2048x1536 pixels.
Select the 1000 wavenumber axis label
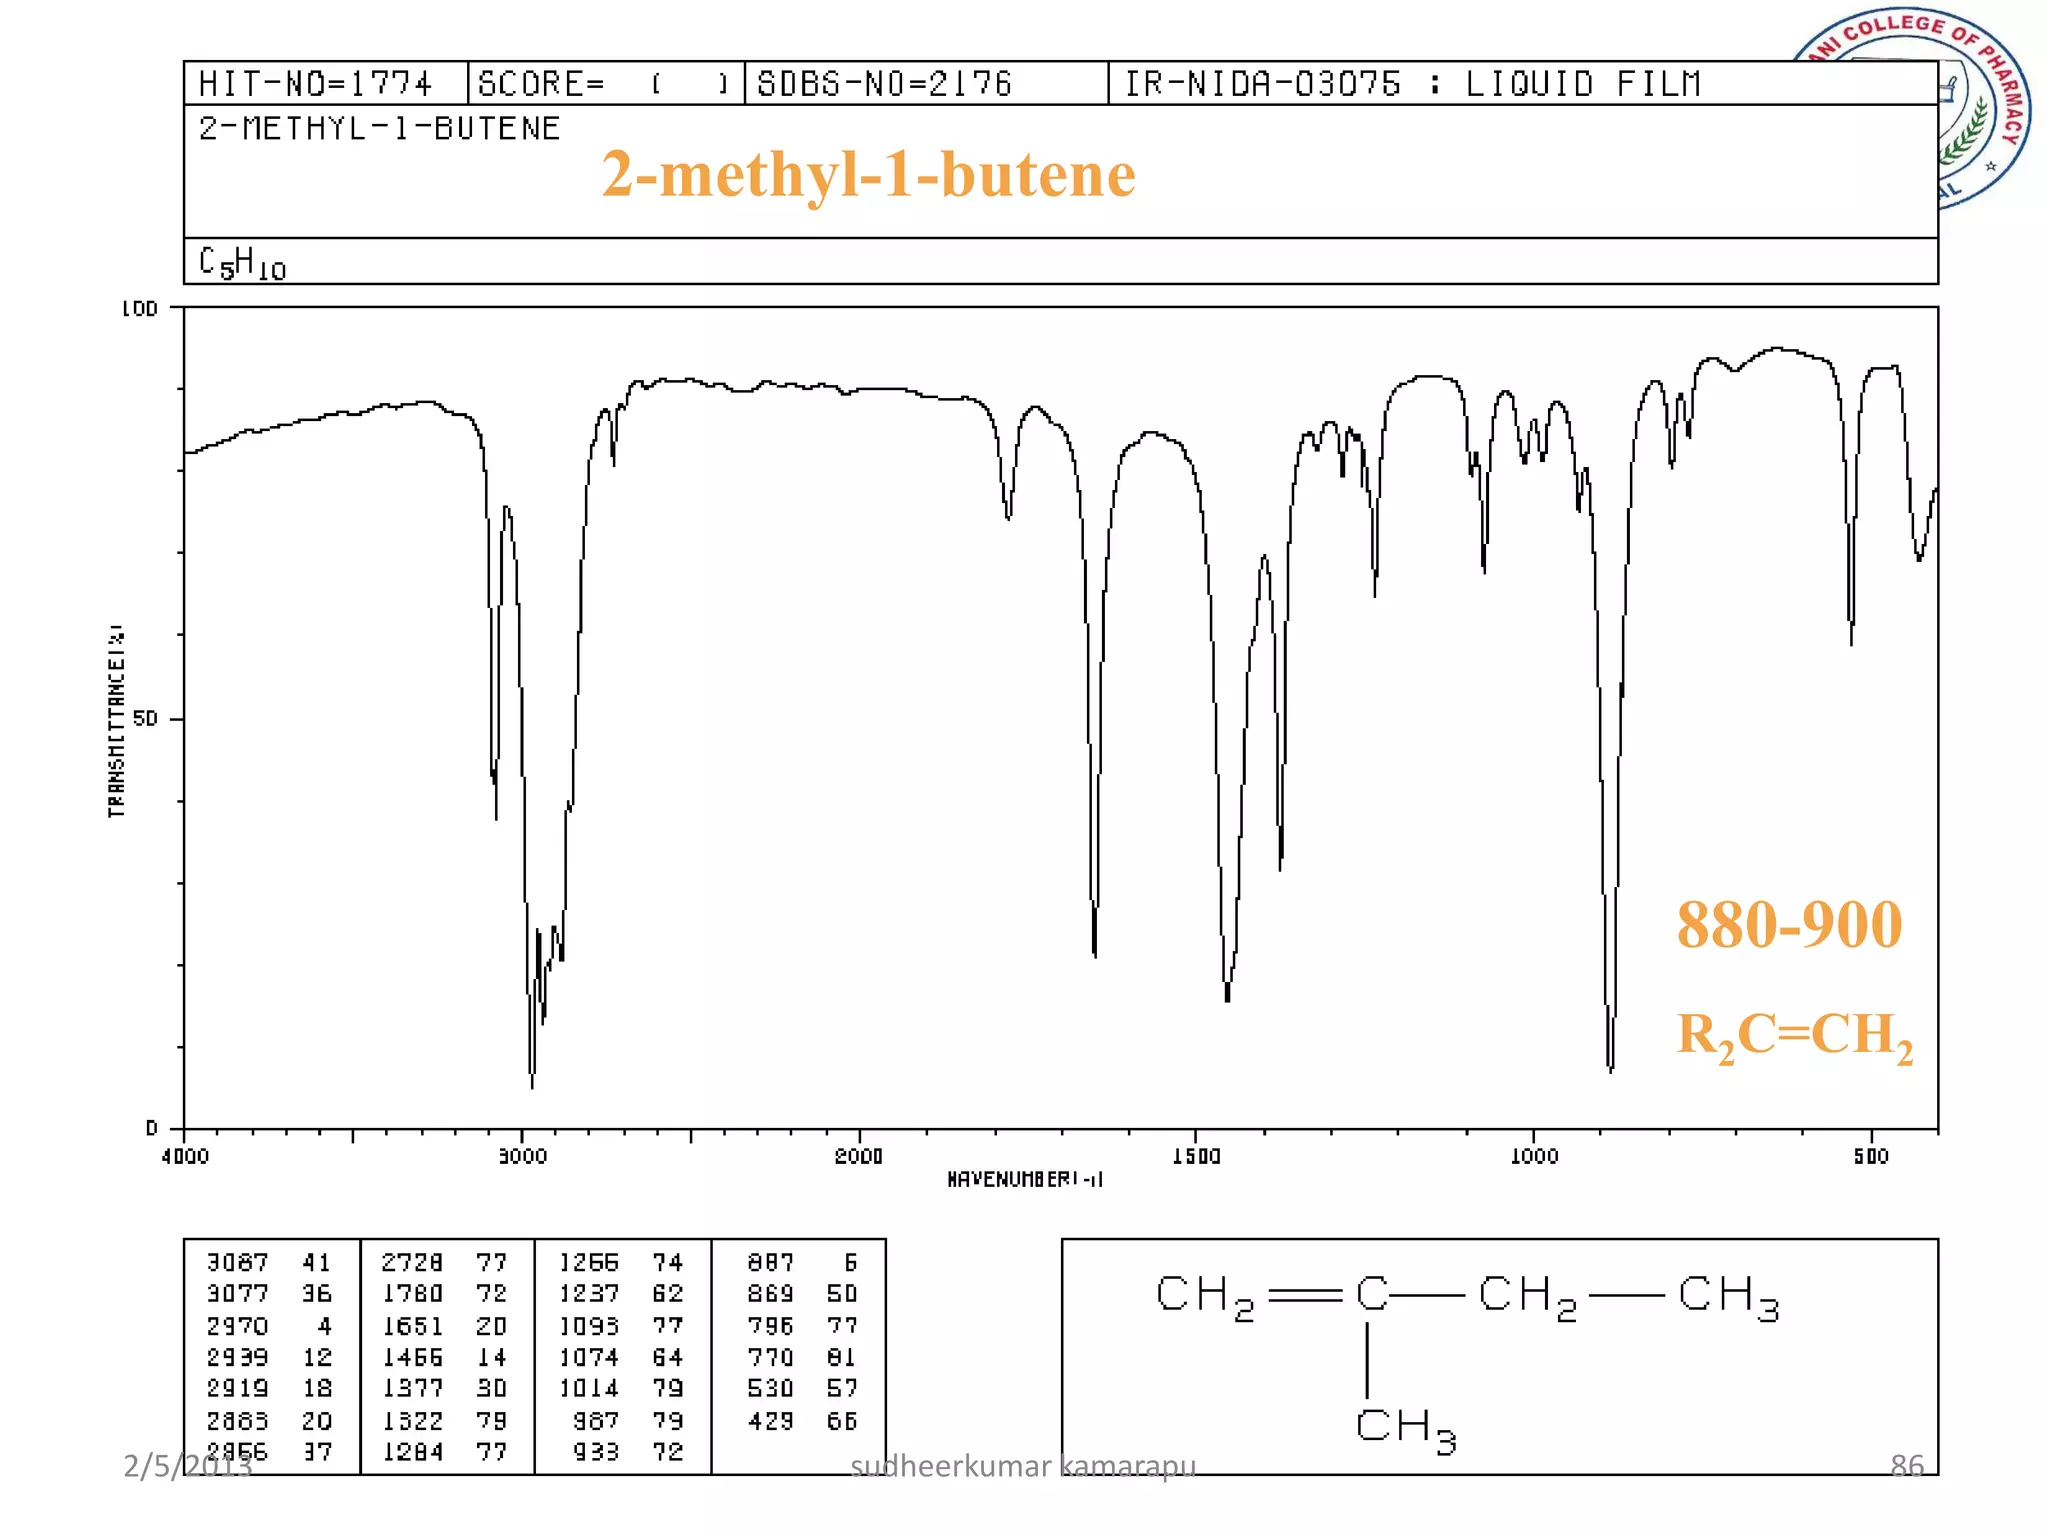1534,1157
